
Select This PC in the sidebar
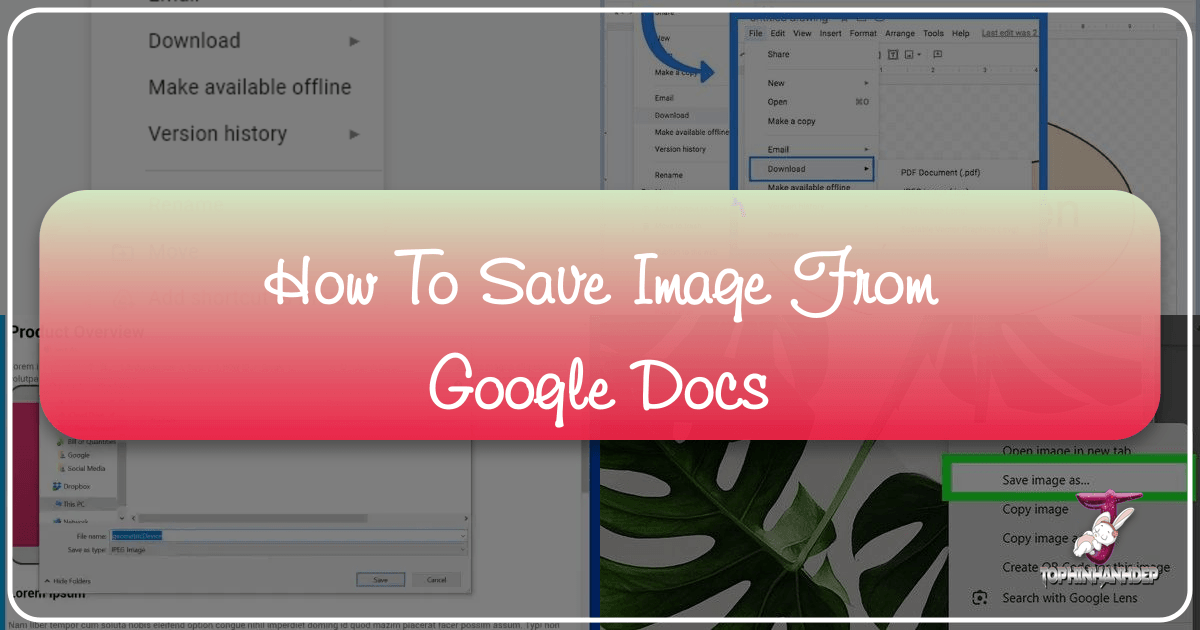coord(76,504)
